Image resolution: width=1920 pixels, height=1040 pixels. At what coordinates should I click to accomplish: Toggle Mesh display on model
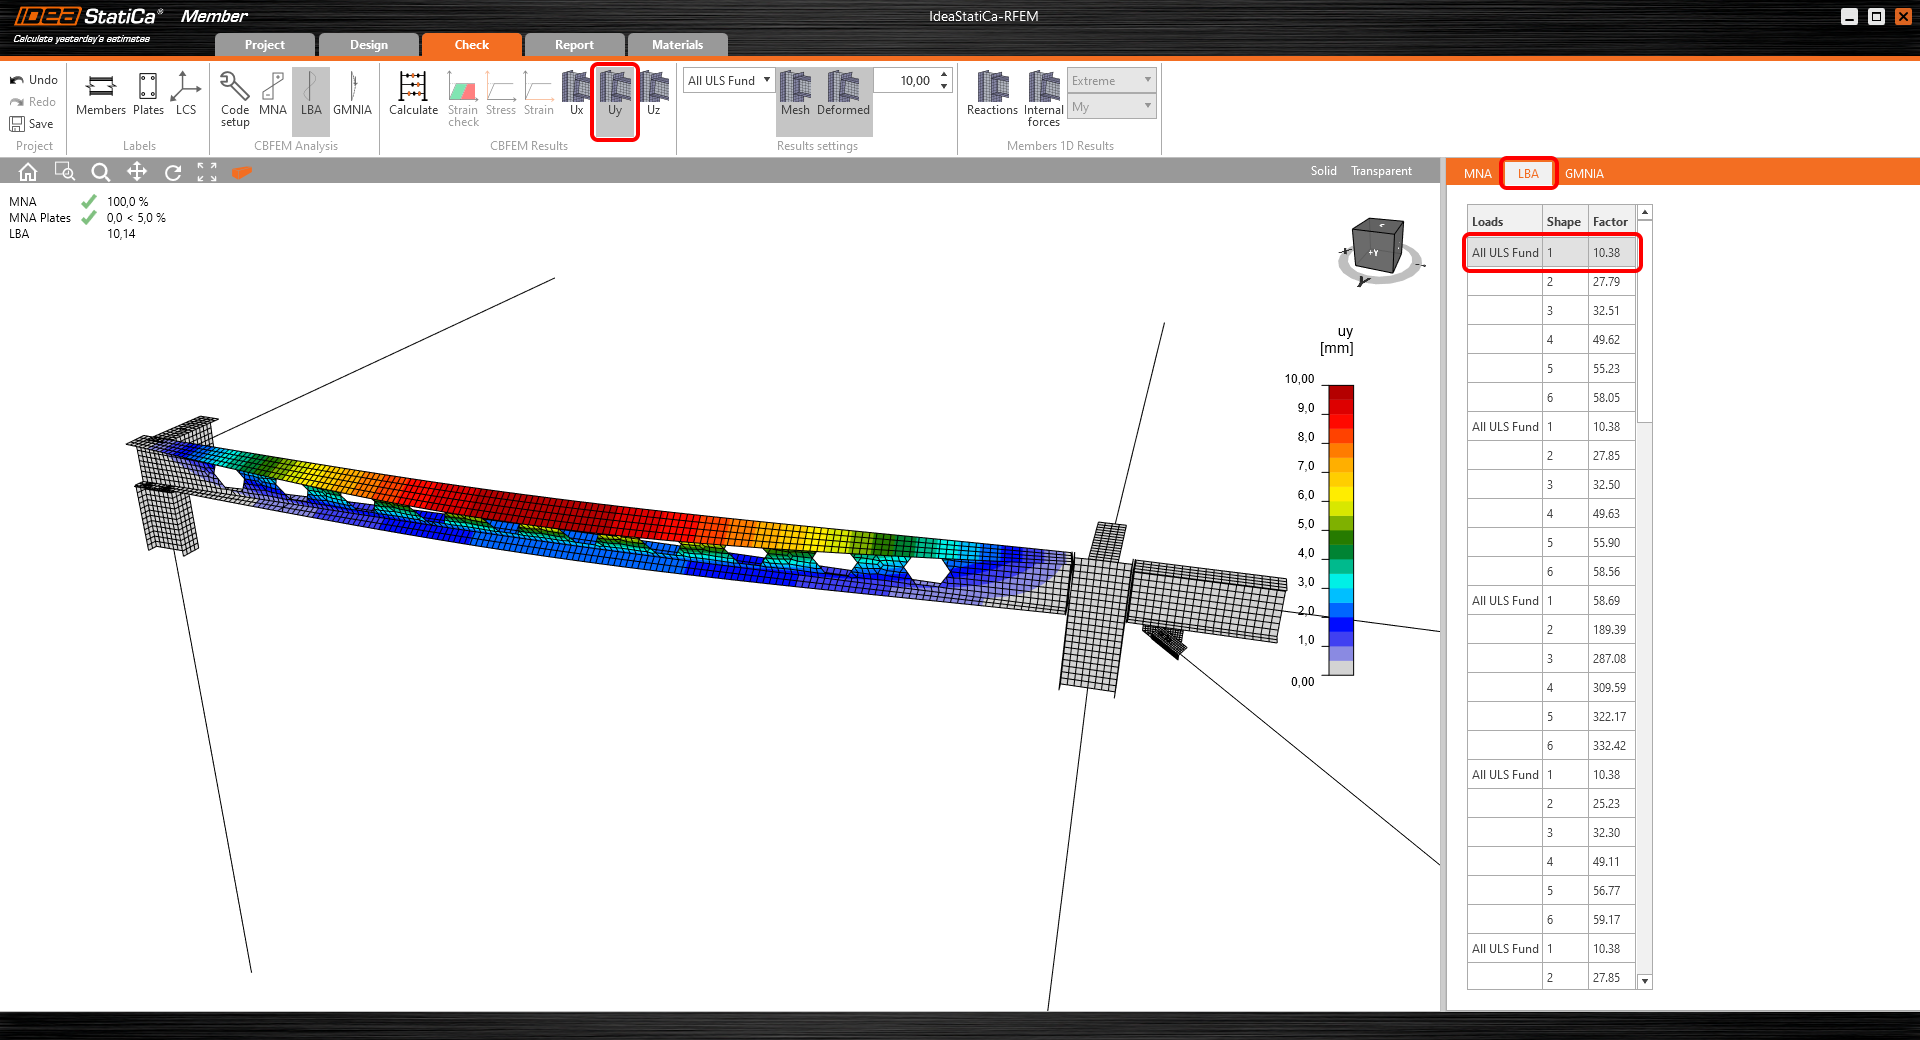[795, 94]
